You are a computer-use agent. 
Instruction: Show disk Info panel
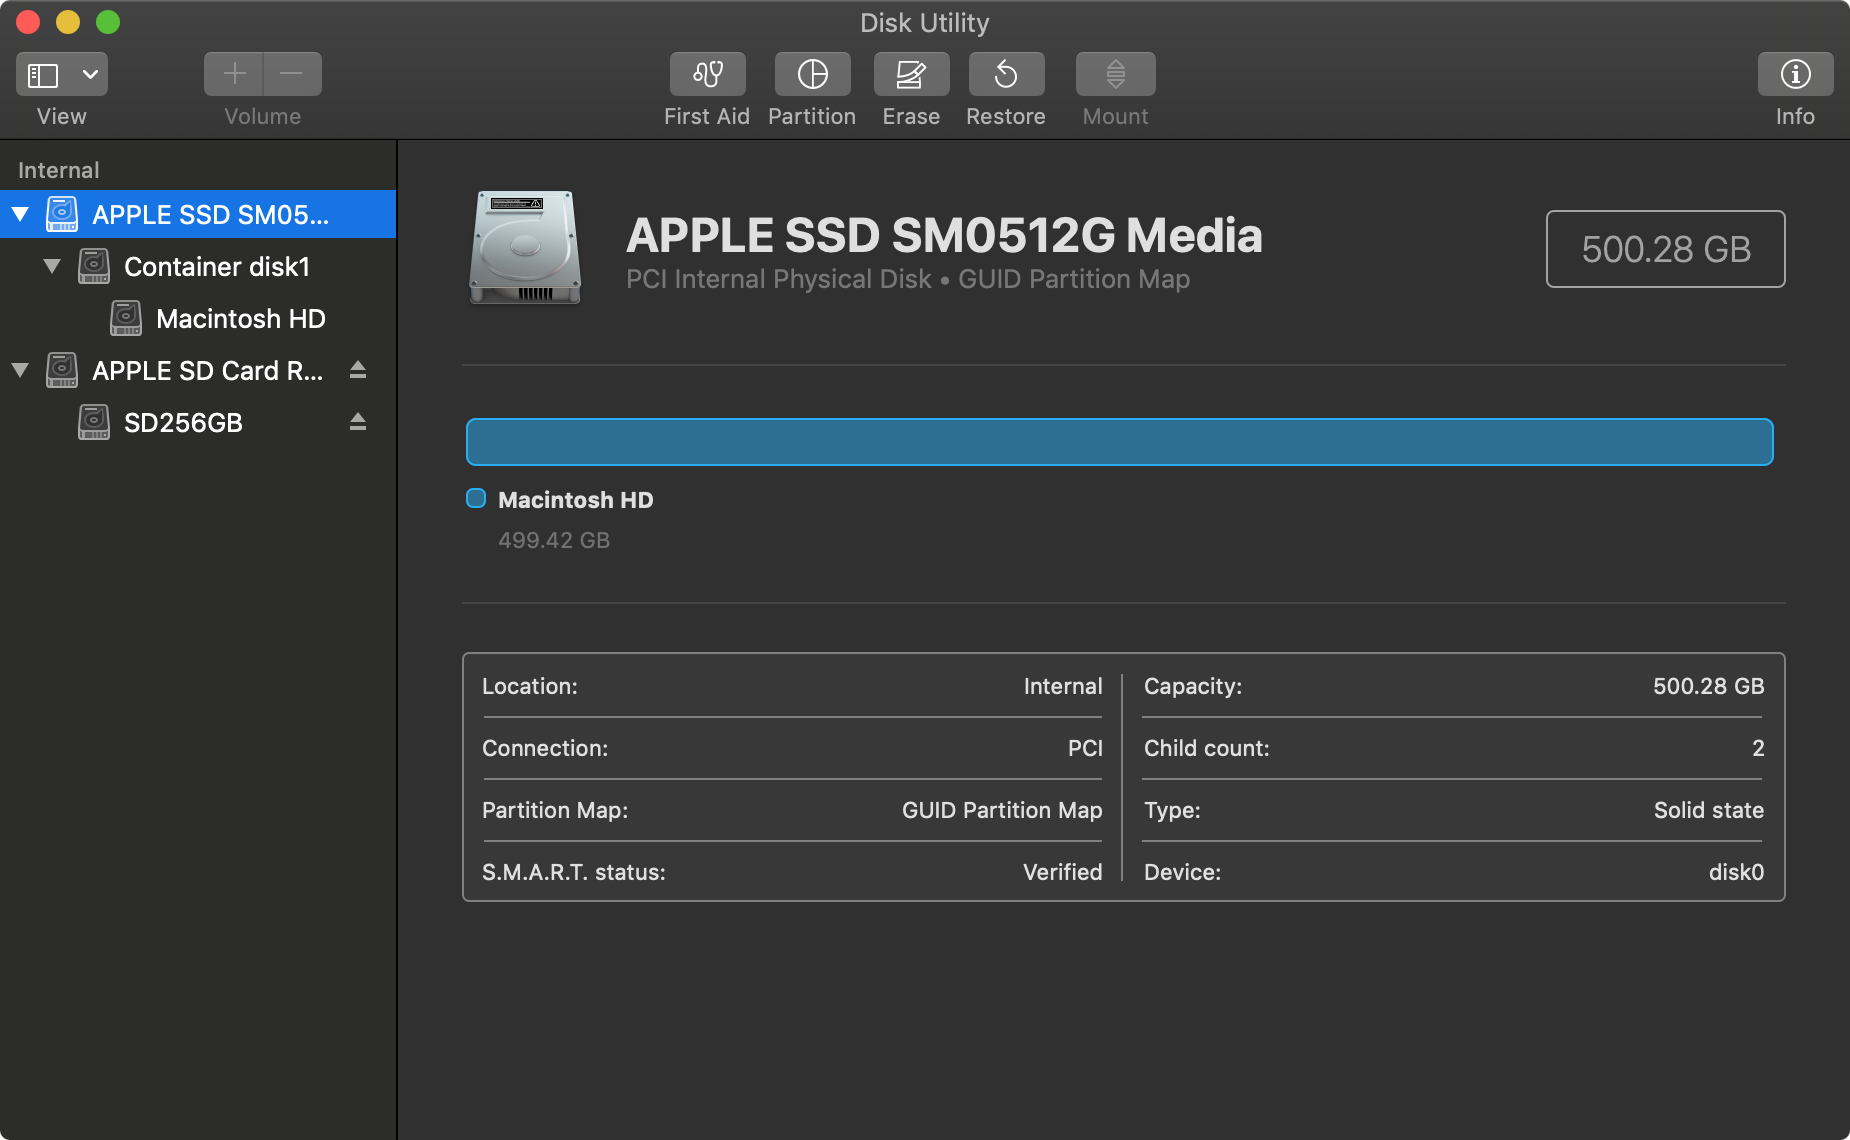(1795, 74)
